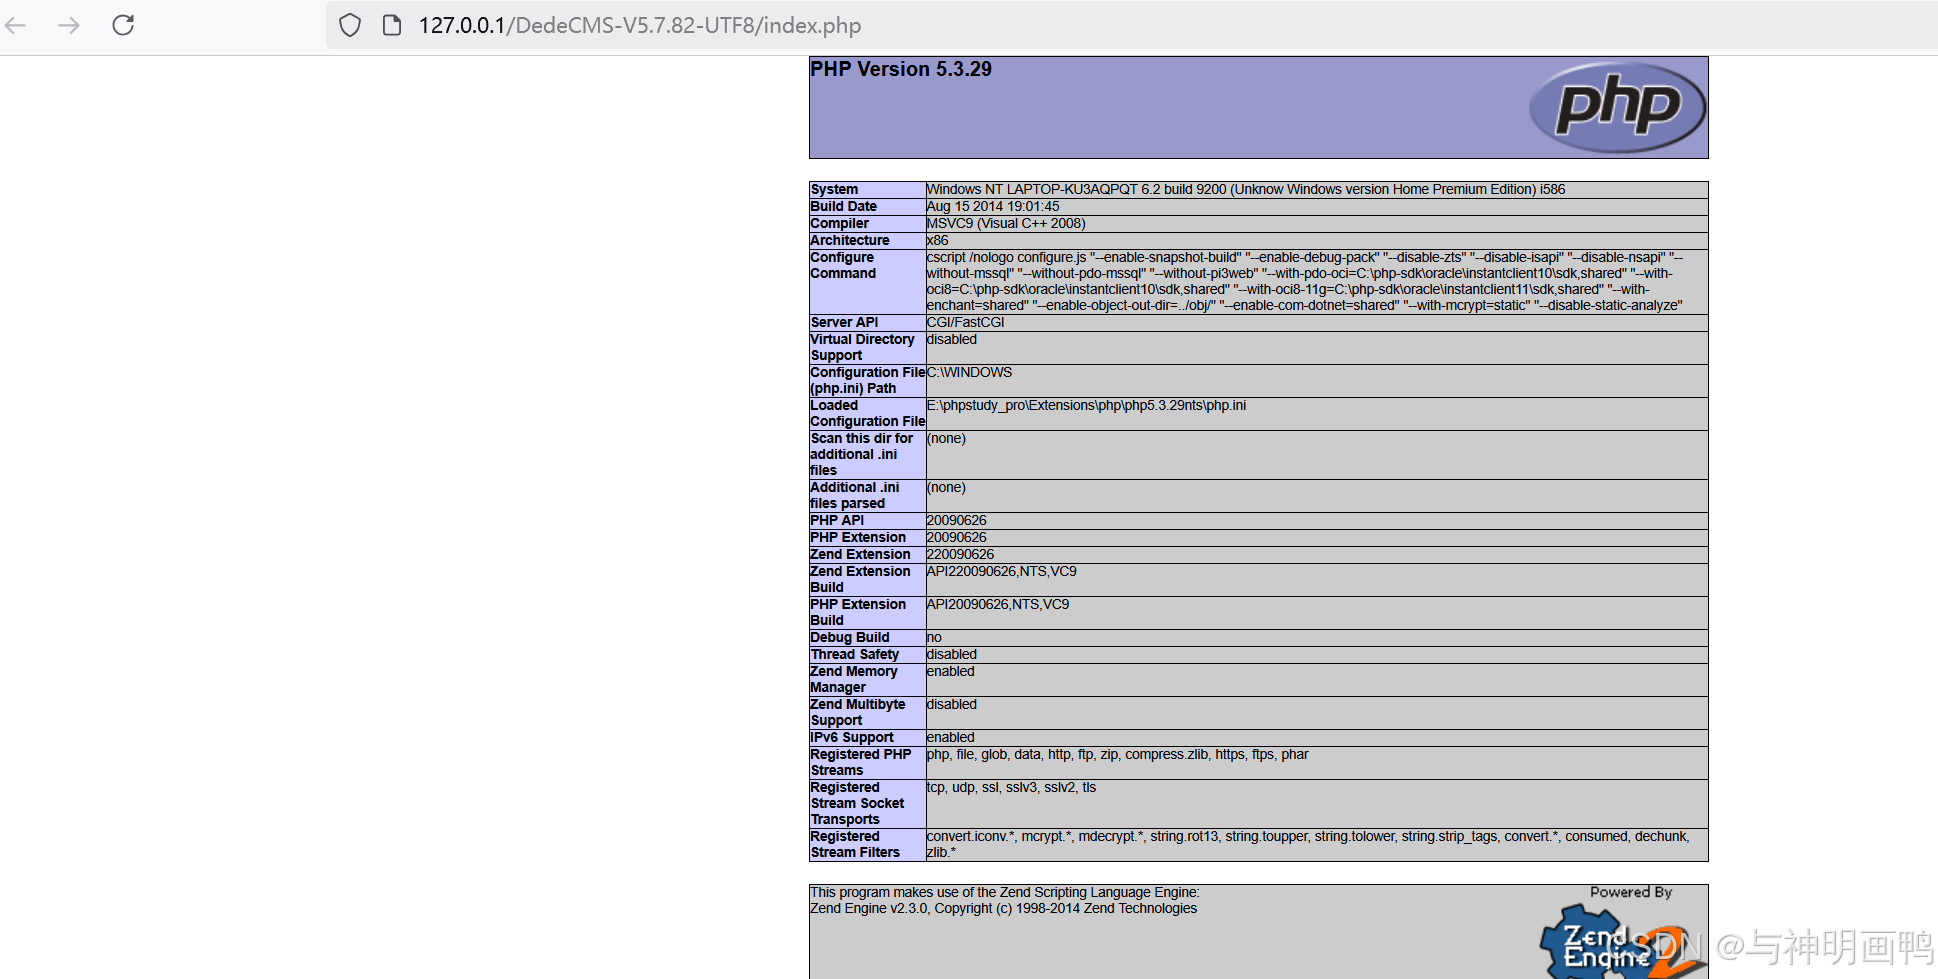Select the MSVC9 (Visual C++ 2008) value
The height and width of the screenshot is (979, 1938).
pos(1006,223)
